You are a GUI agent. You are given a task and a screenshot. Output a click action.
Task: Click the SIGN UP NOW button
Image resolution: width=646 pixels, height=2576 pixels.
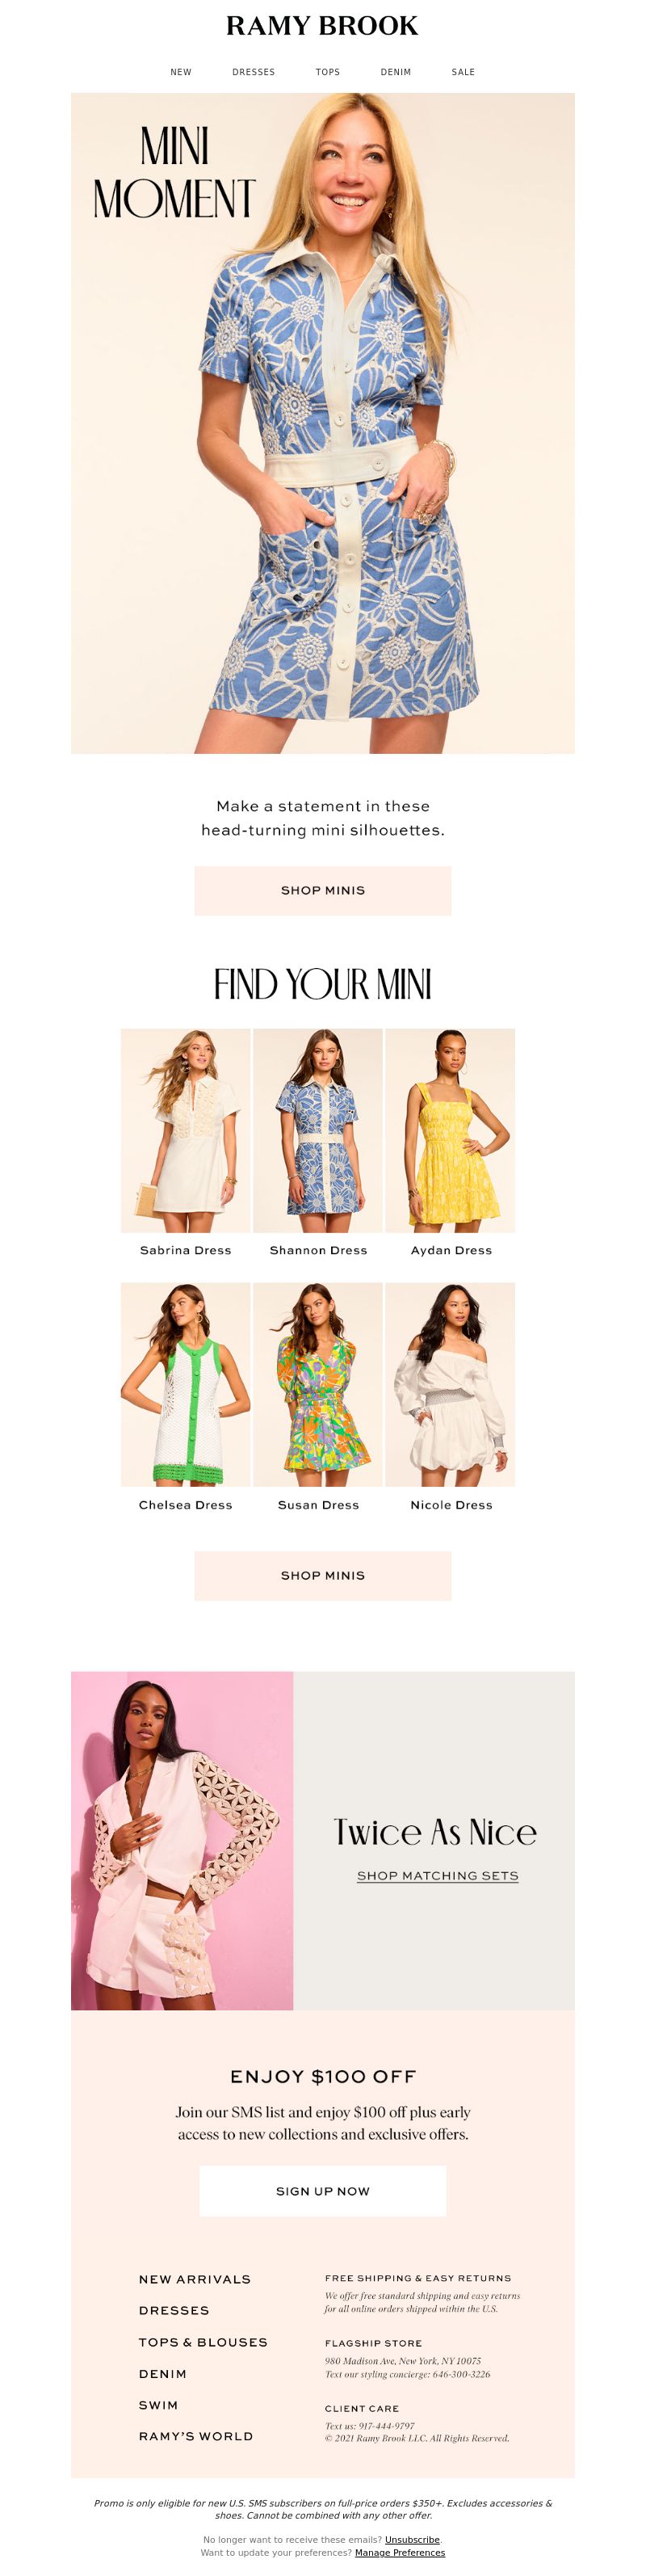click(323, 2191)
